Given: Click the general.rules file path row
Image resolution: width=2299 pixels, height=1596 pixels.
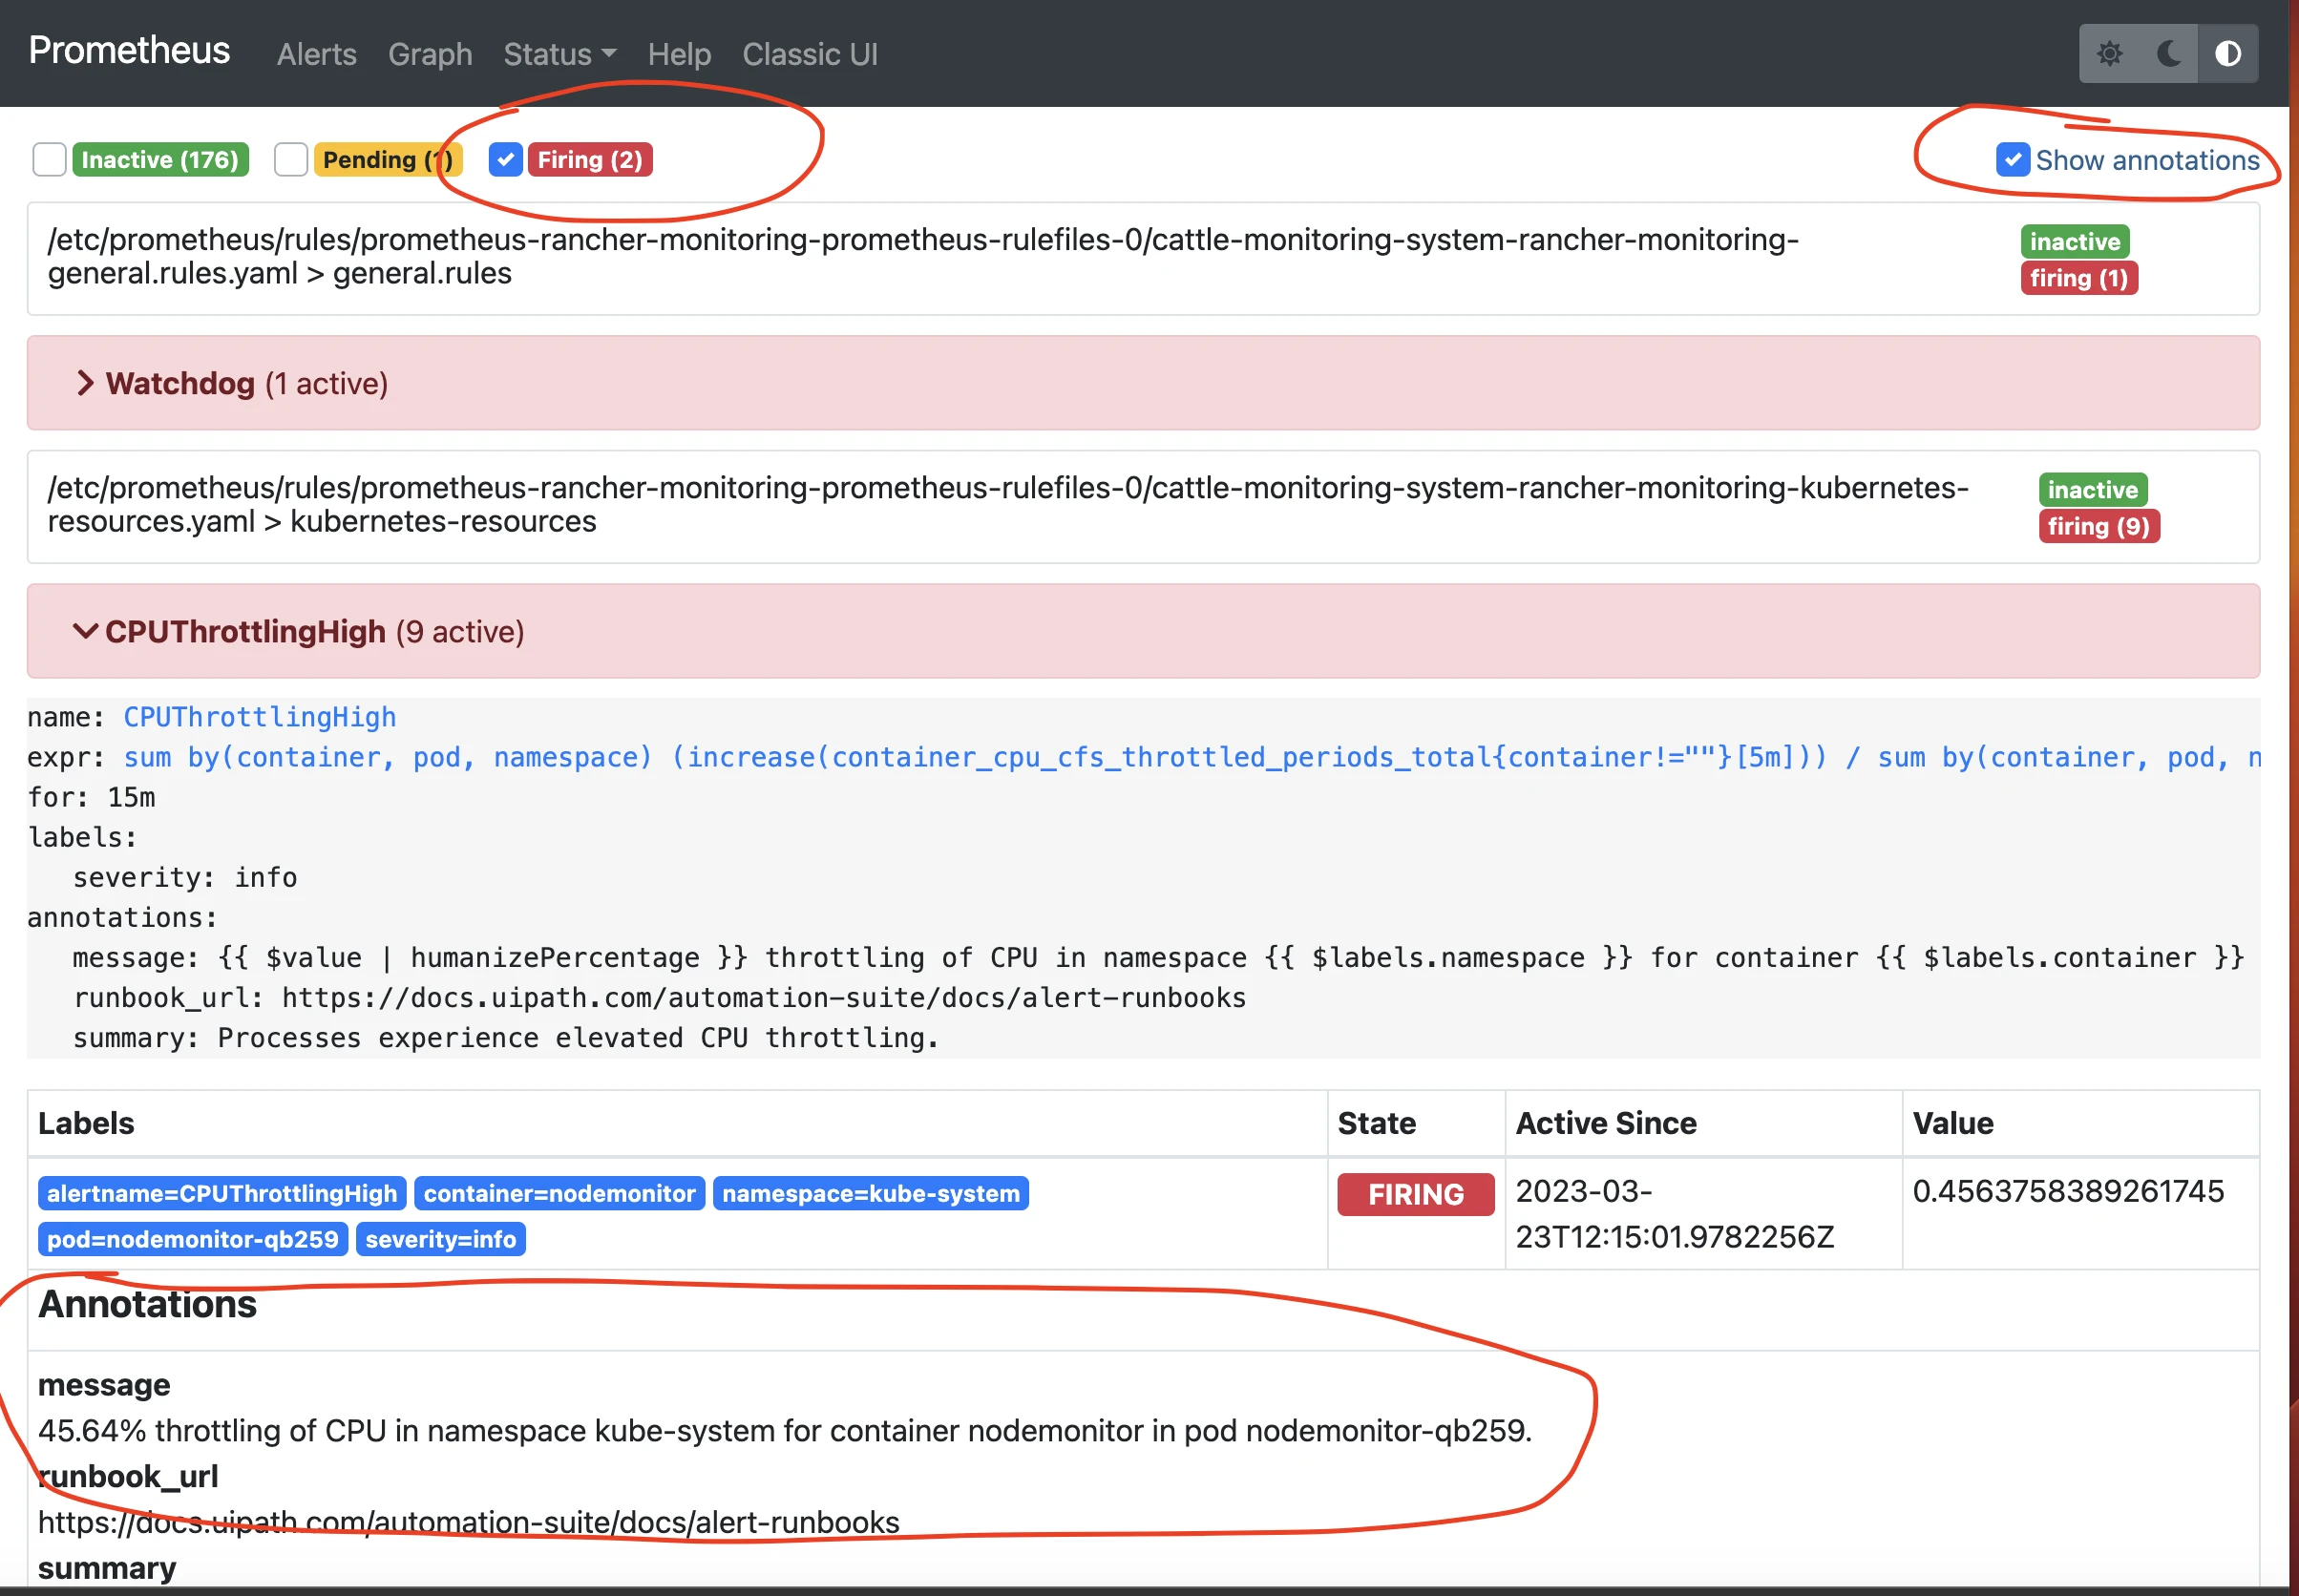Looking at the screenshot, I should (1143, 259).
